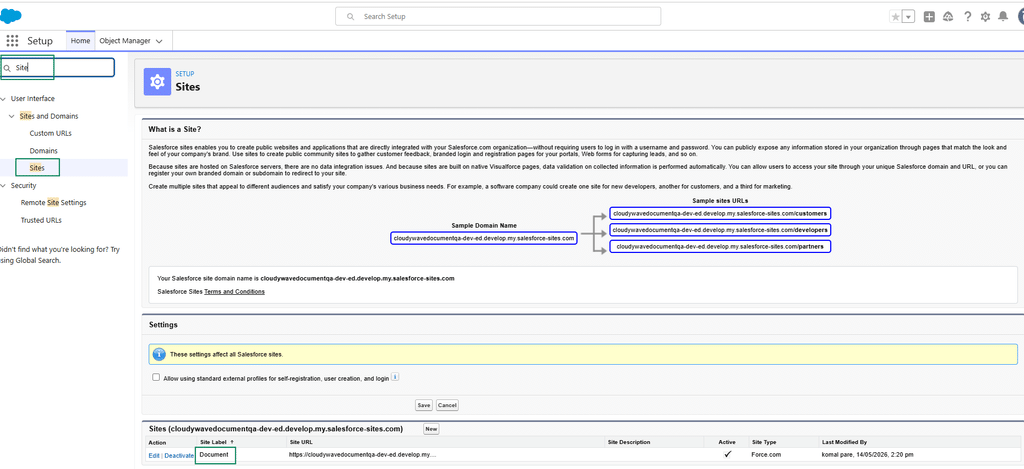Screen dimensions: 1024x469
Task: Click the Active checkmark for the Document site
Action: pyautogui.click(x=728, y=454)
